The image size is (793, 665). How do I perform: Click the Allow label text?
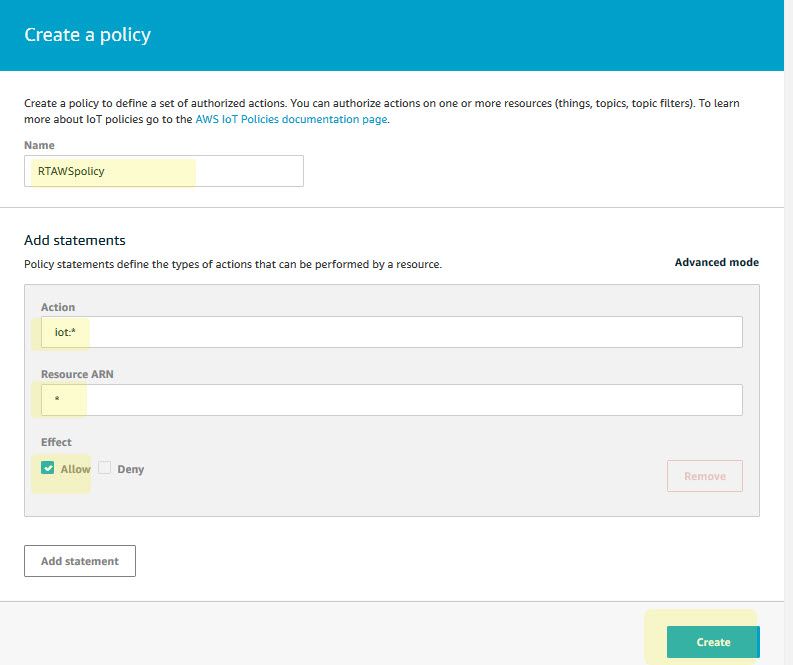click(75, 469)
